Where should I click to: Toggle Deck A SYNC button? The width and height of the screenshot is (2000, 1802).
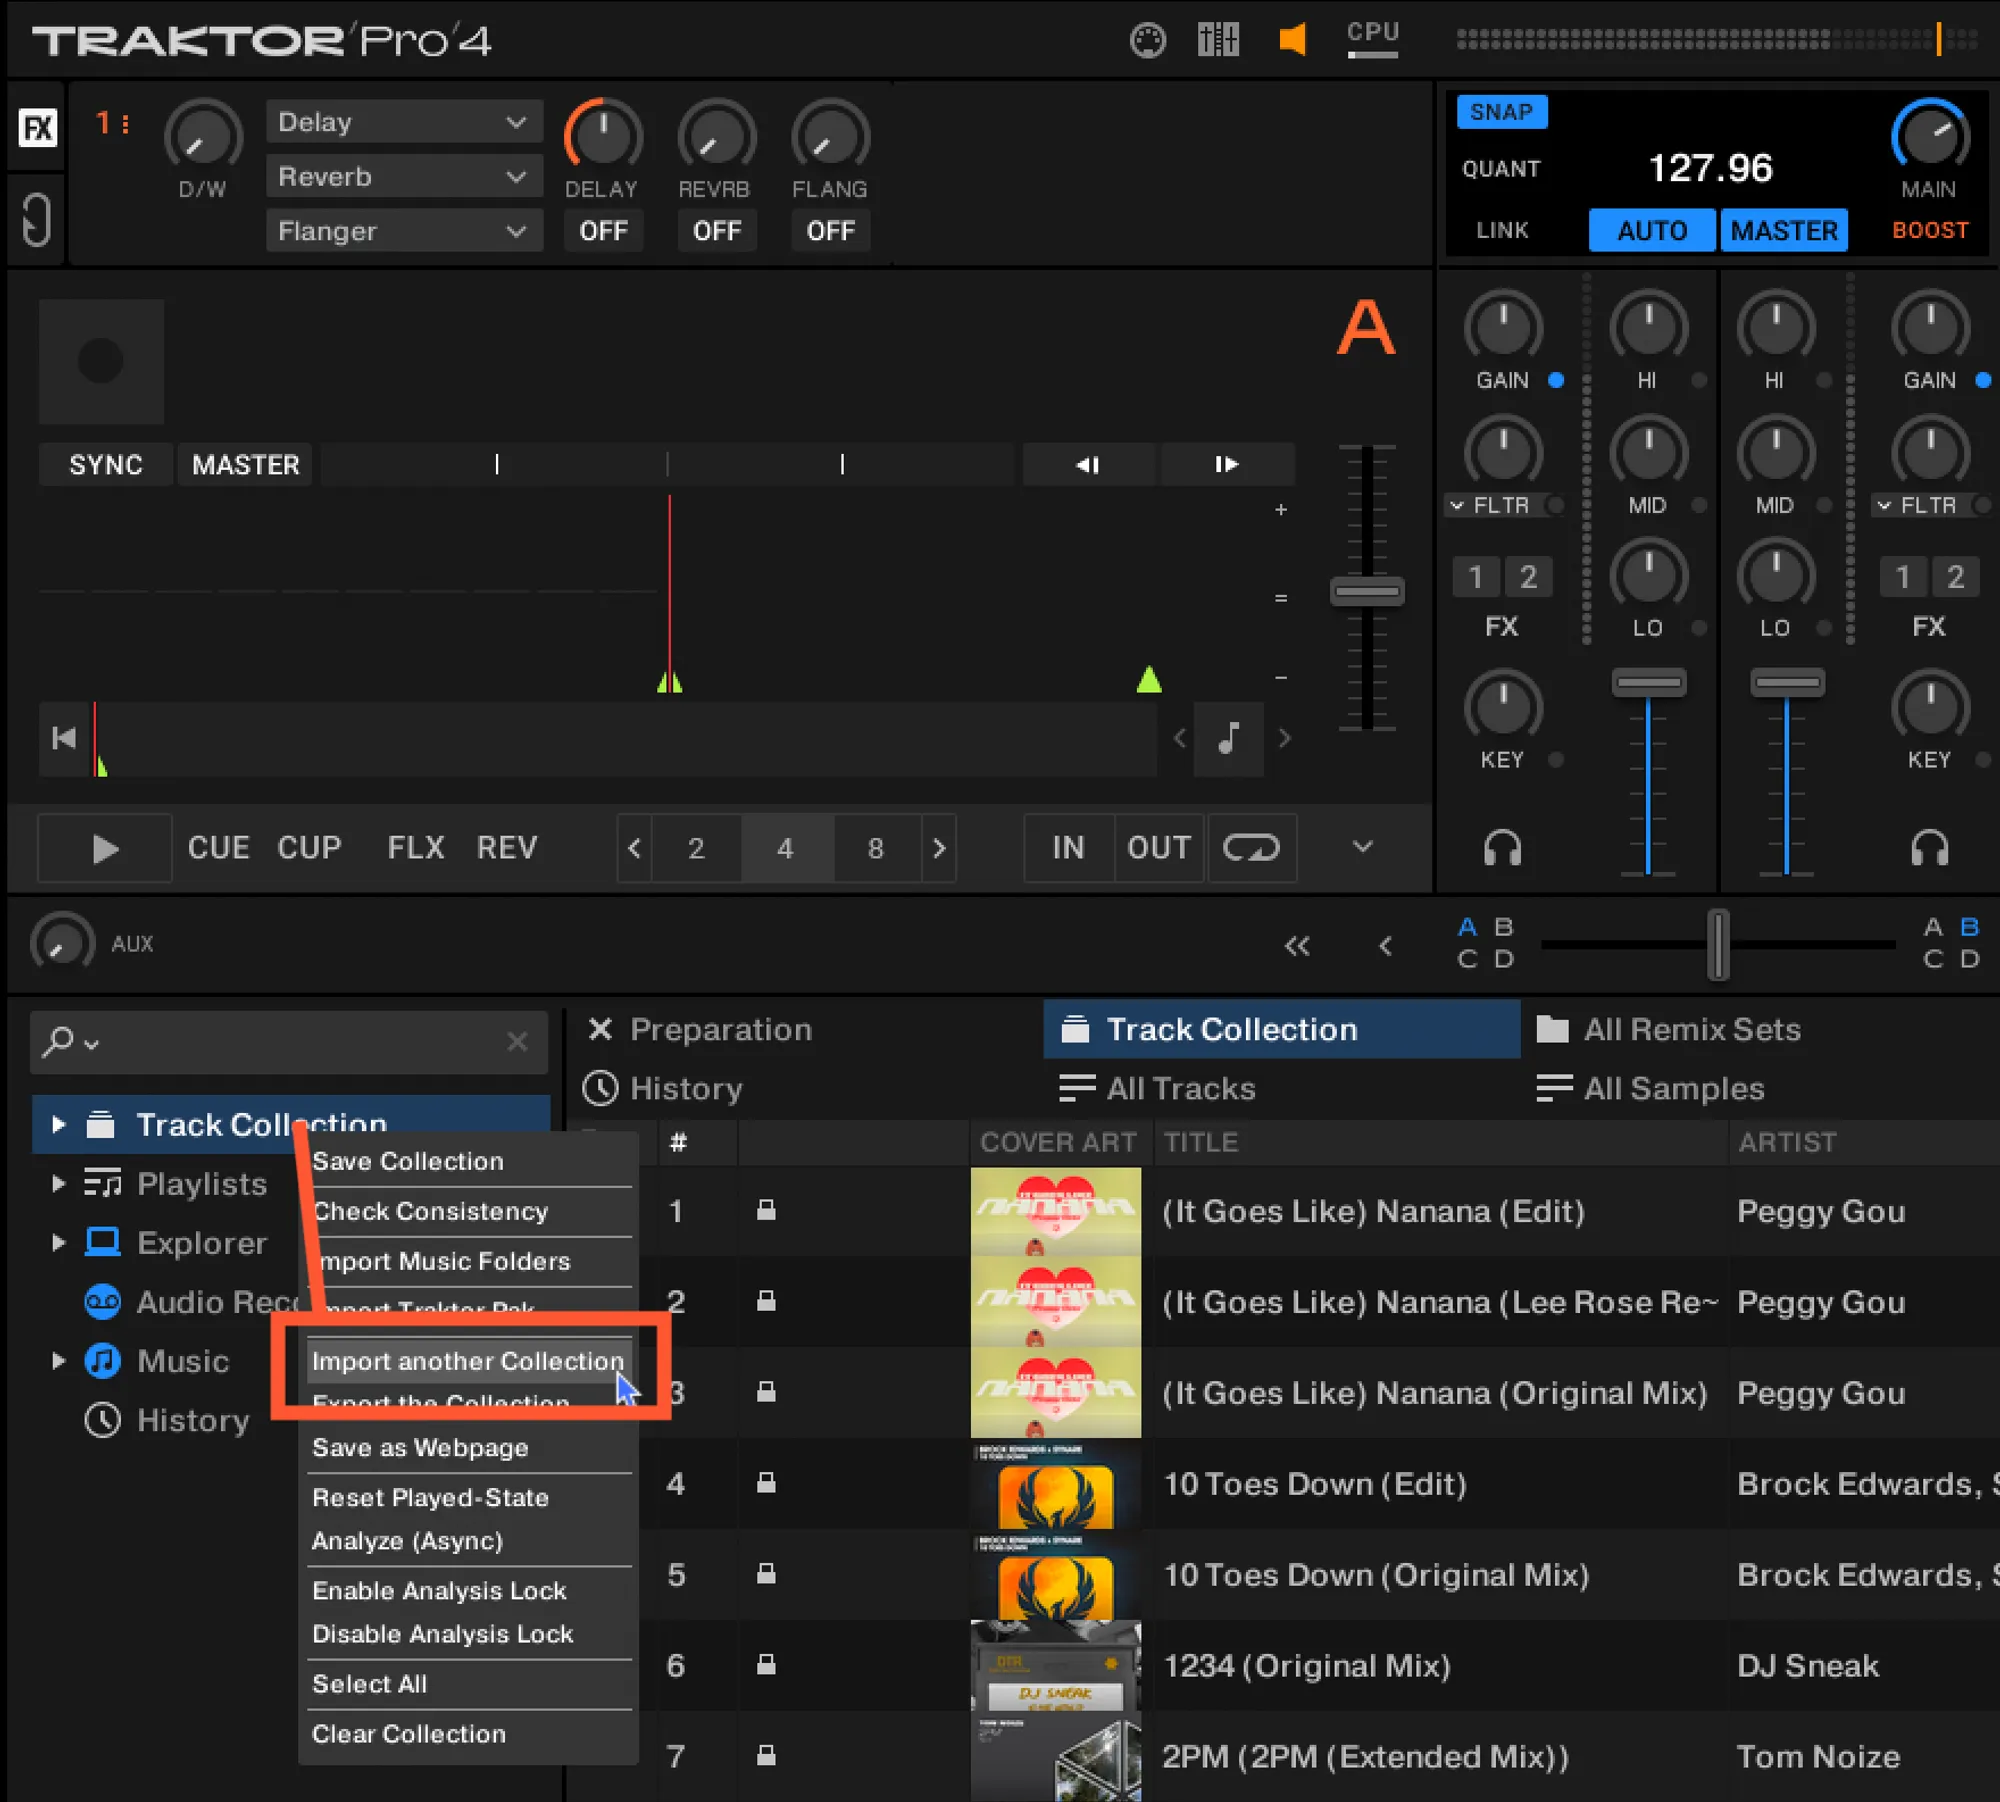(105, 465)
